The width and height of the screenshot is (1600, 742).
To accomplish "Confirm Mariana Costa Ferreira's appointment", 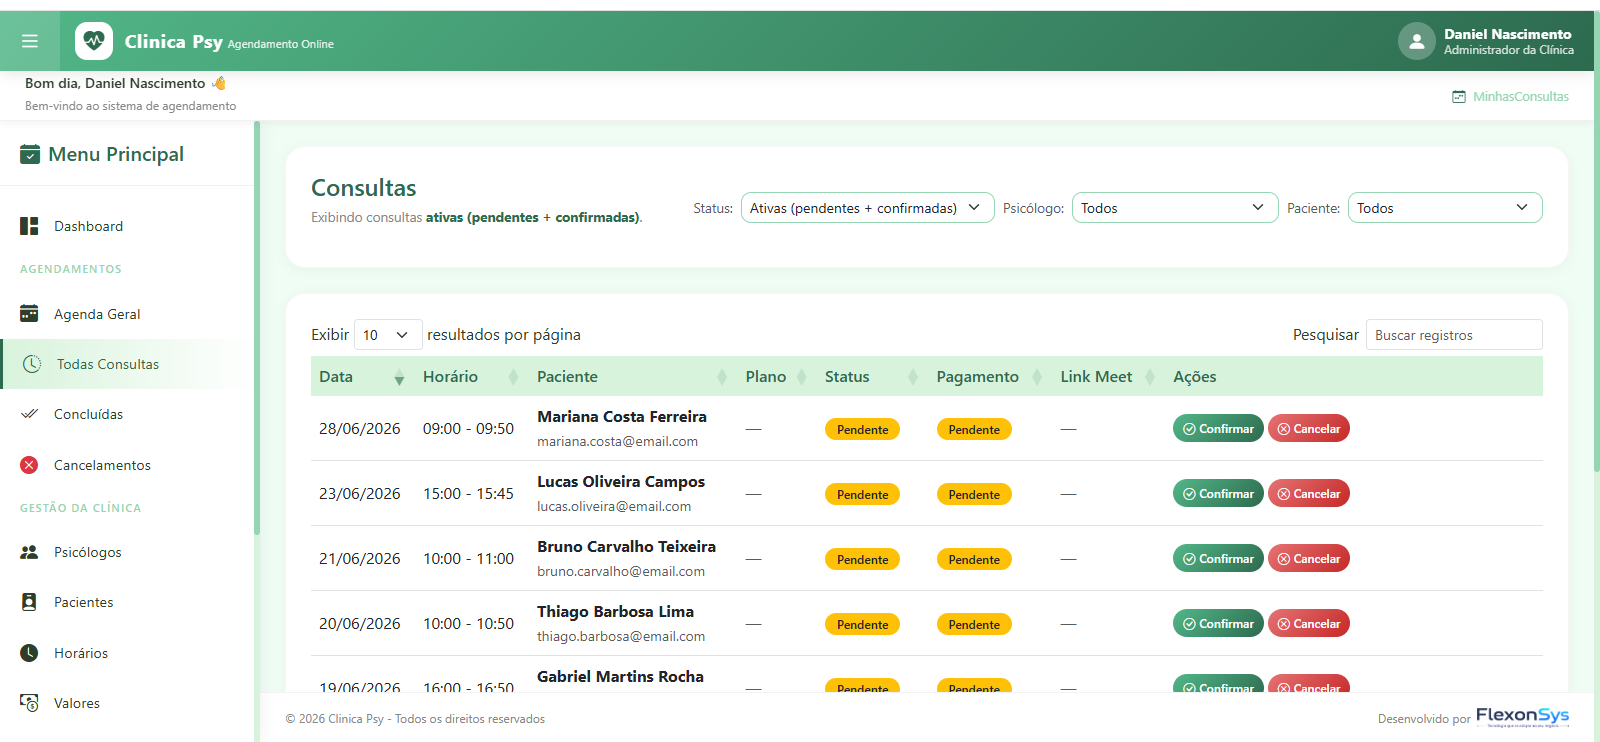I will (x=1218, y=428).
